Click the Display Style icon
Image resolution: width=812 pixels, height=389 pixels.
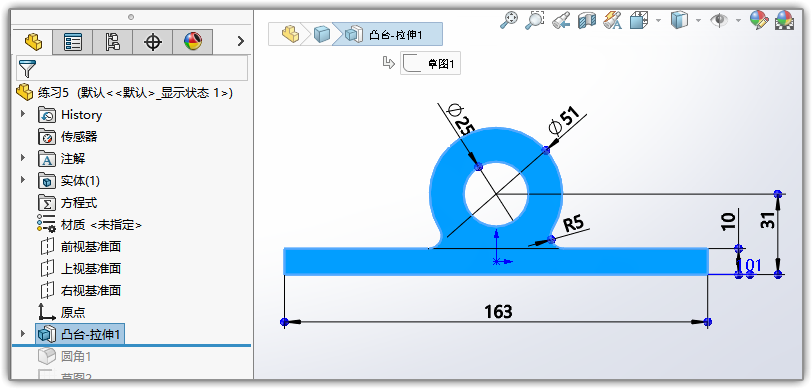click(x=679, y=21)
